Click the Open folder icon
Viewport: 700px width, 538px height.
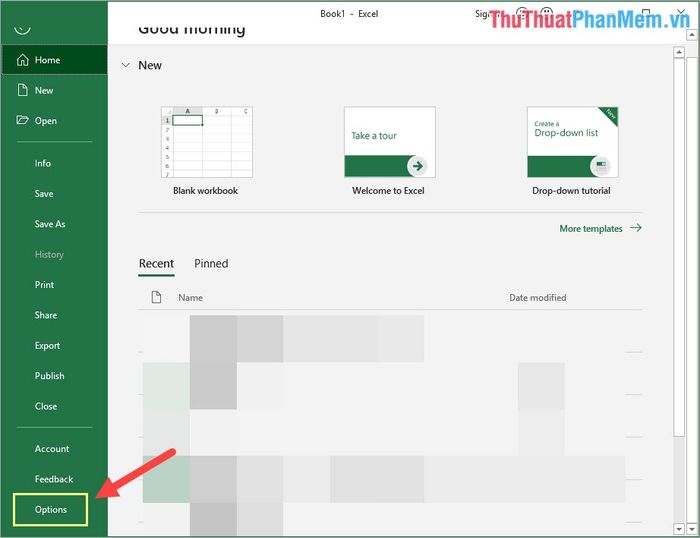pos(22,120)
